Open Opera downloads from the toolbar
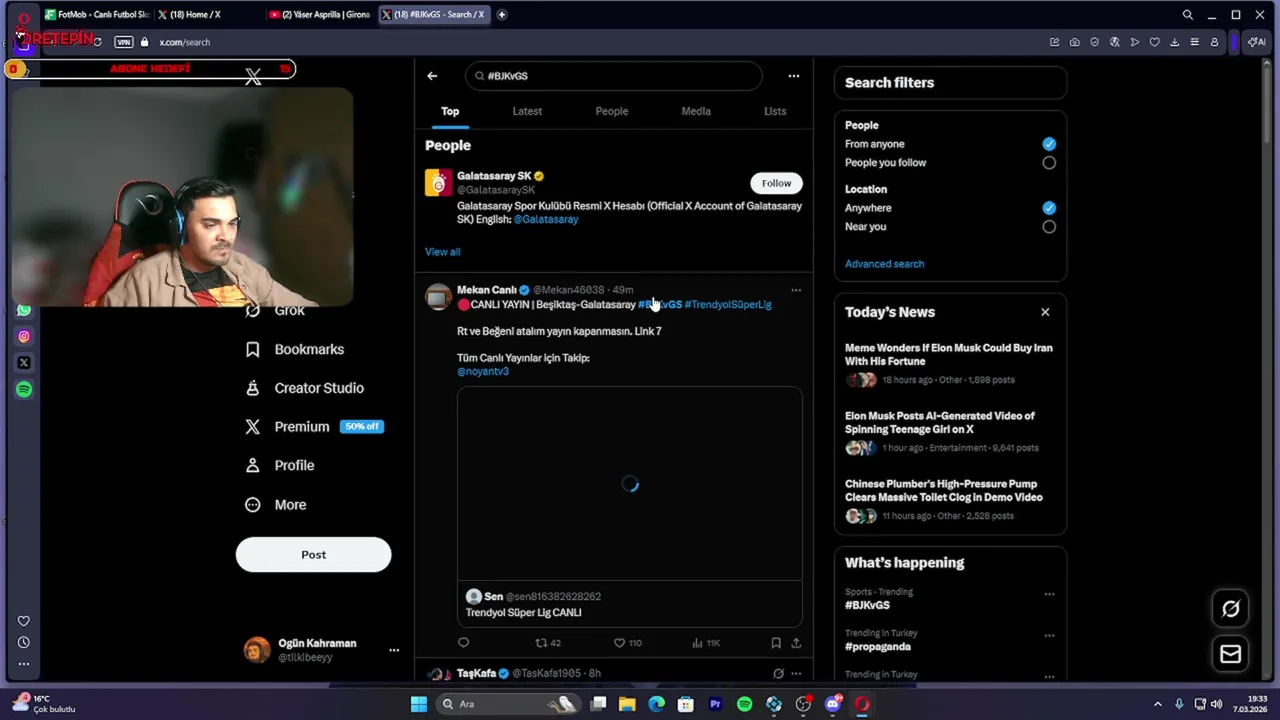Image resolution: width=1280 pixels, height=720 pixels. tap(1174, 42)
